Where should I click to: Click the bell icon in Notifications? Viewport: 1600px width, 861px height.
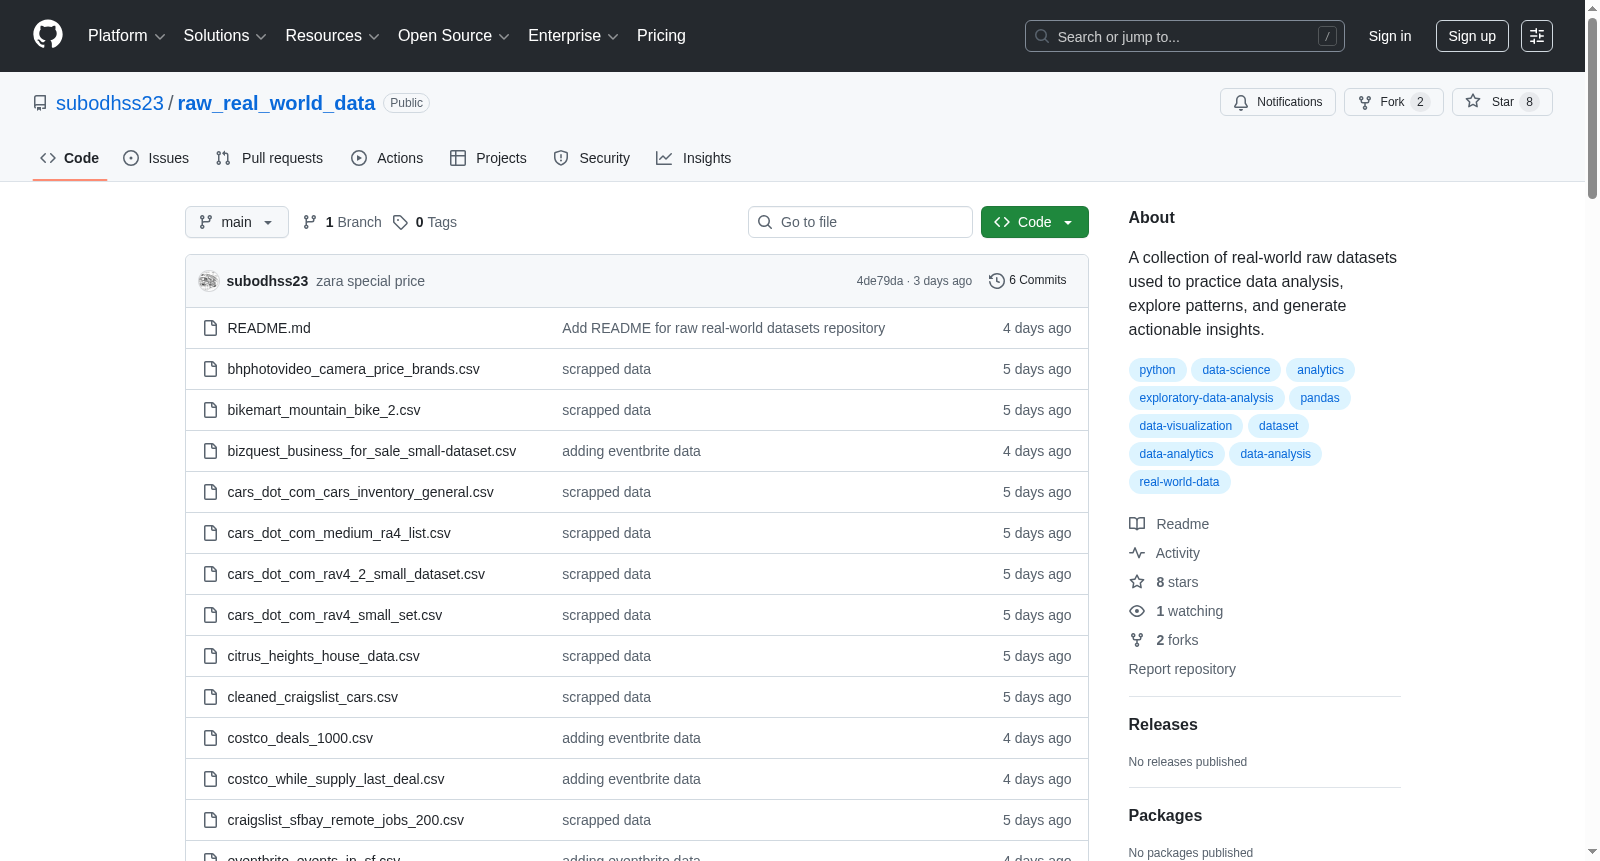[x=1241, y=102]
